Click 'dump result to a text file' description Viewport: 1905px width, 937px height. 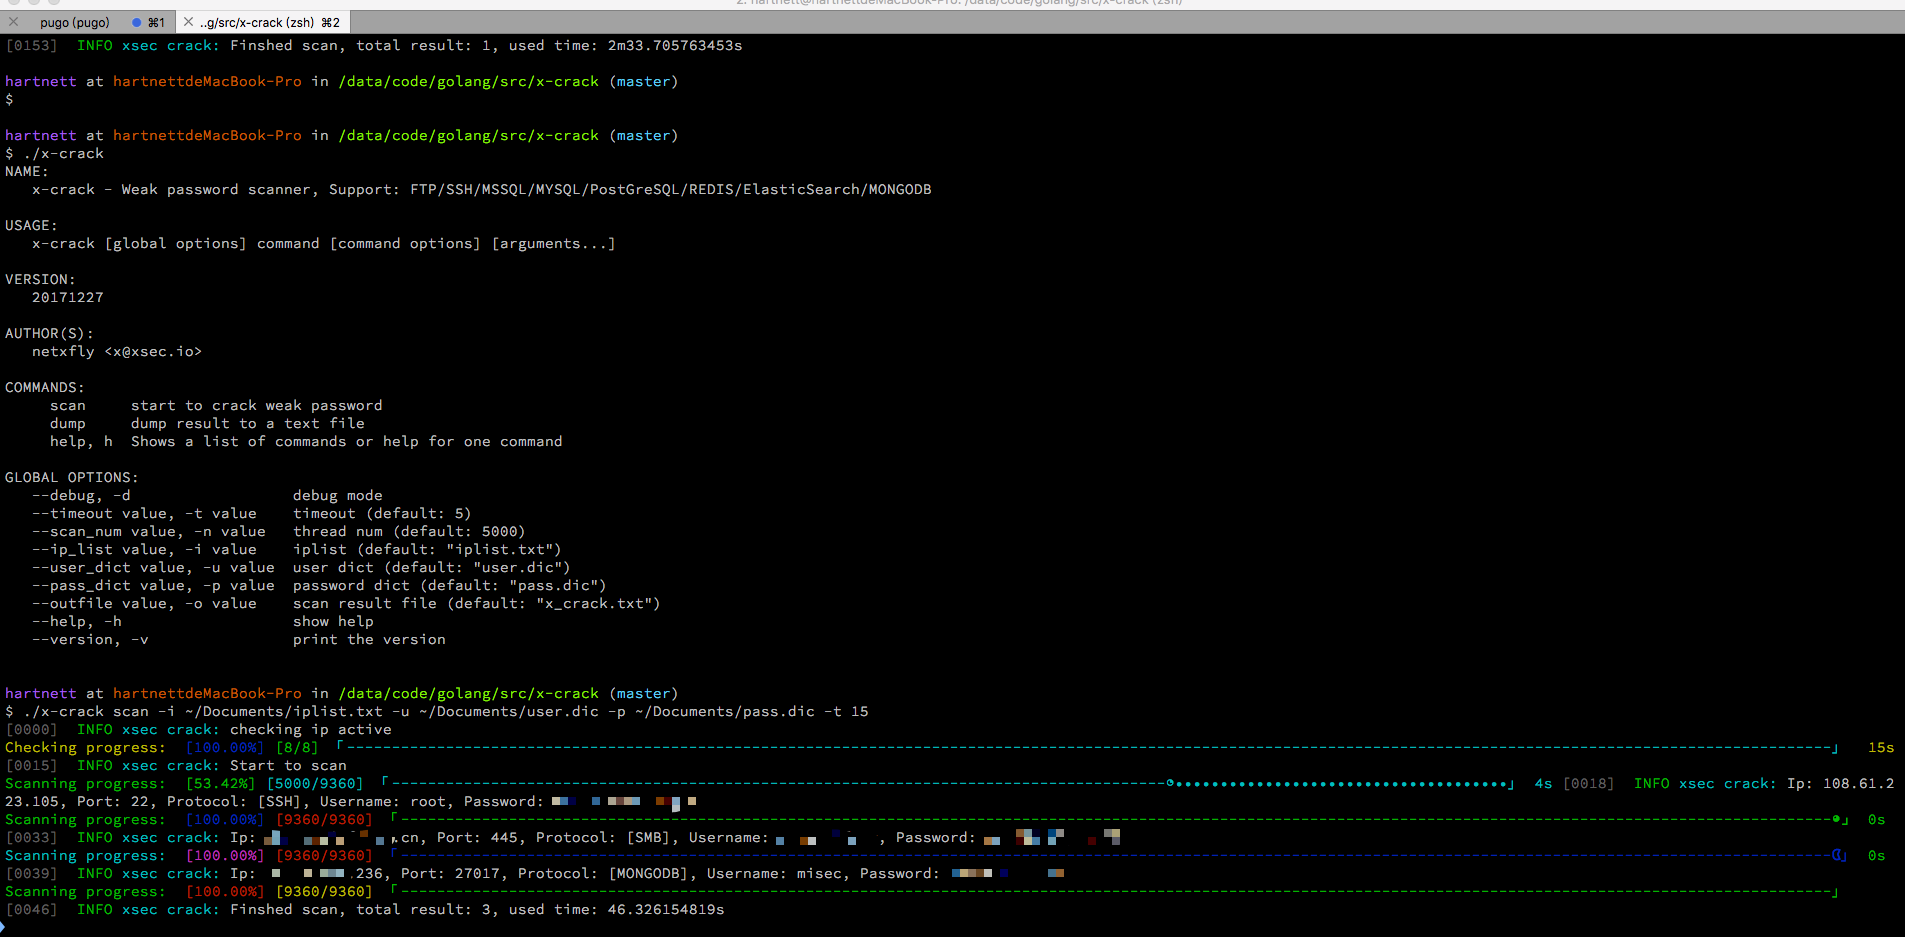[247, 424]
